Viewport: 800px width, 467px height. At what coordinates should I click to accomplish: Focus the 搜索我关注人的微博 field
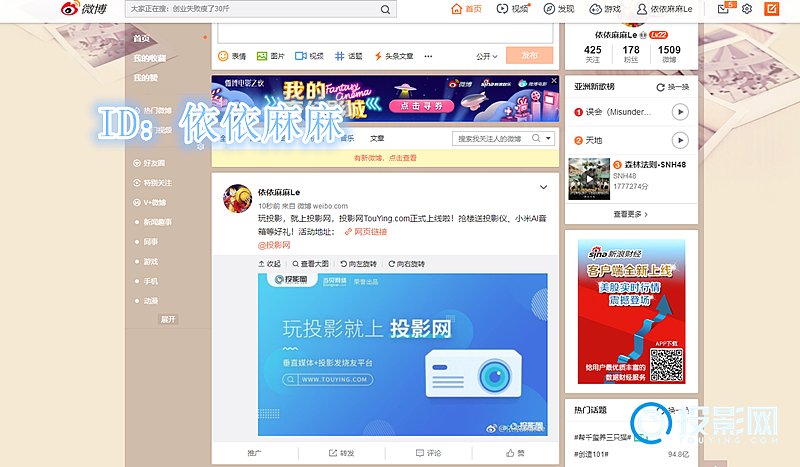click(x=491, y=138)
